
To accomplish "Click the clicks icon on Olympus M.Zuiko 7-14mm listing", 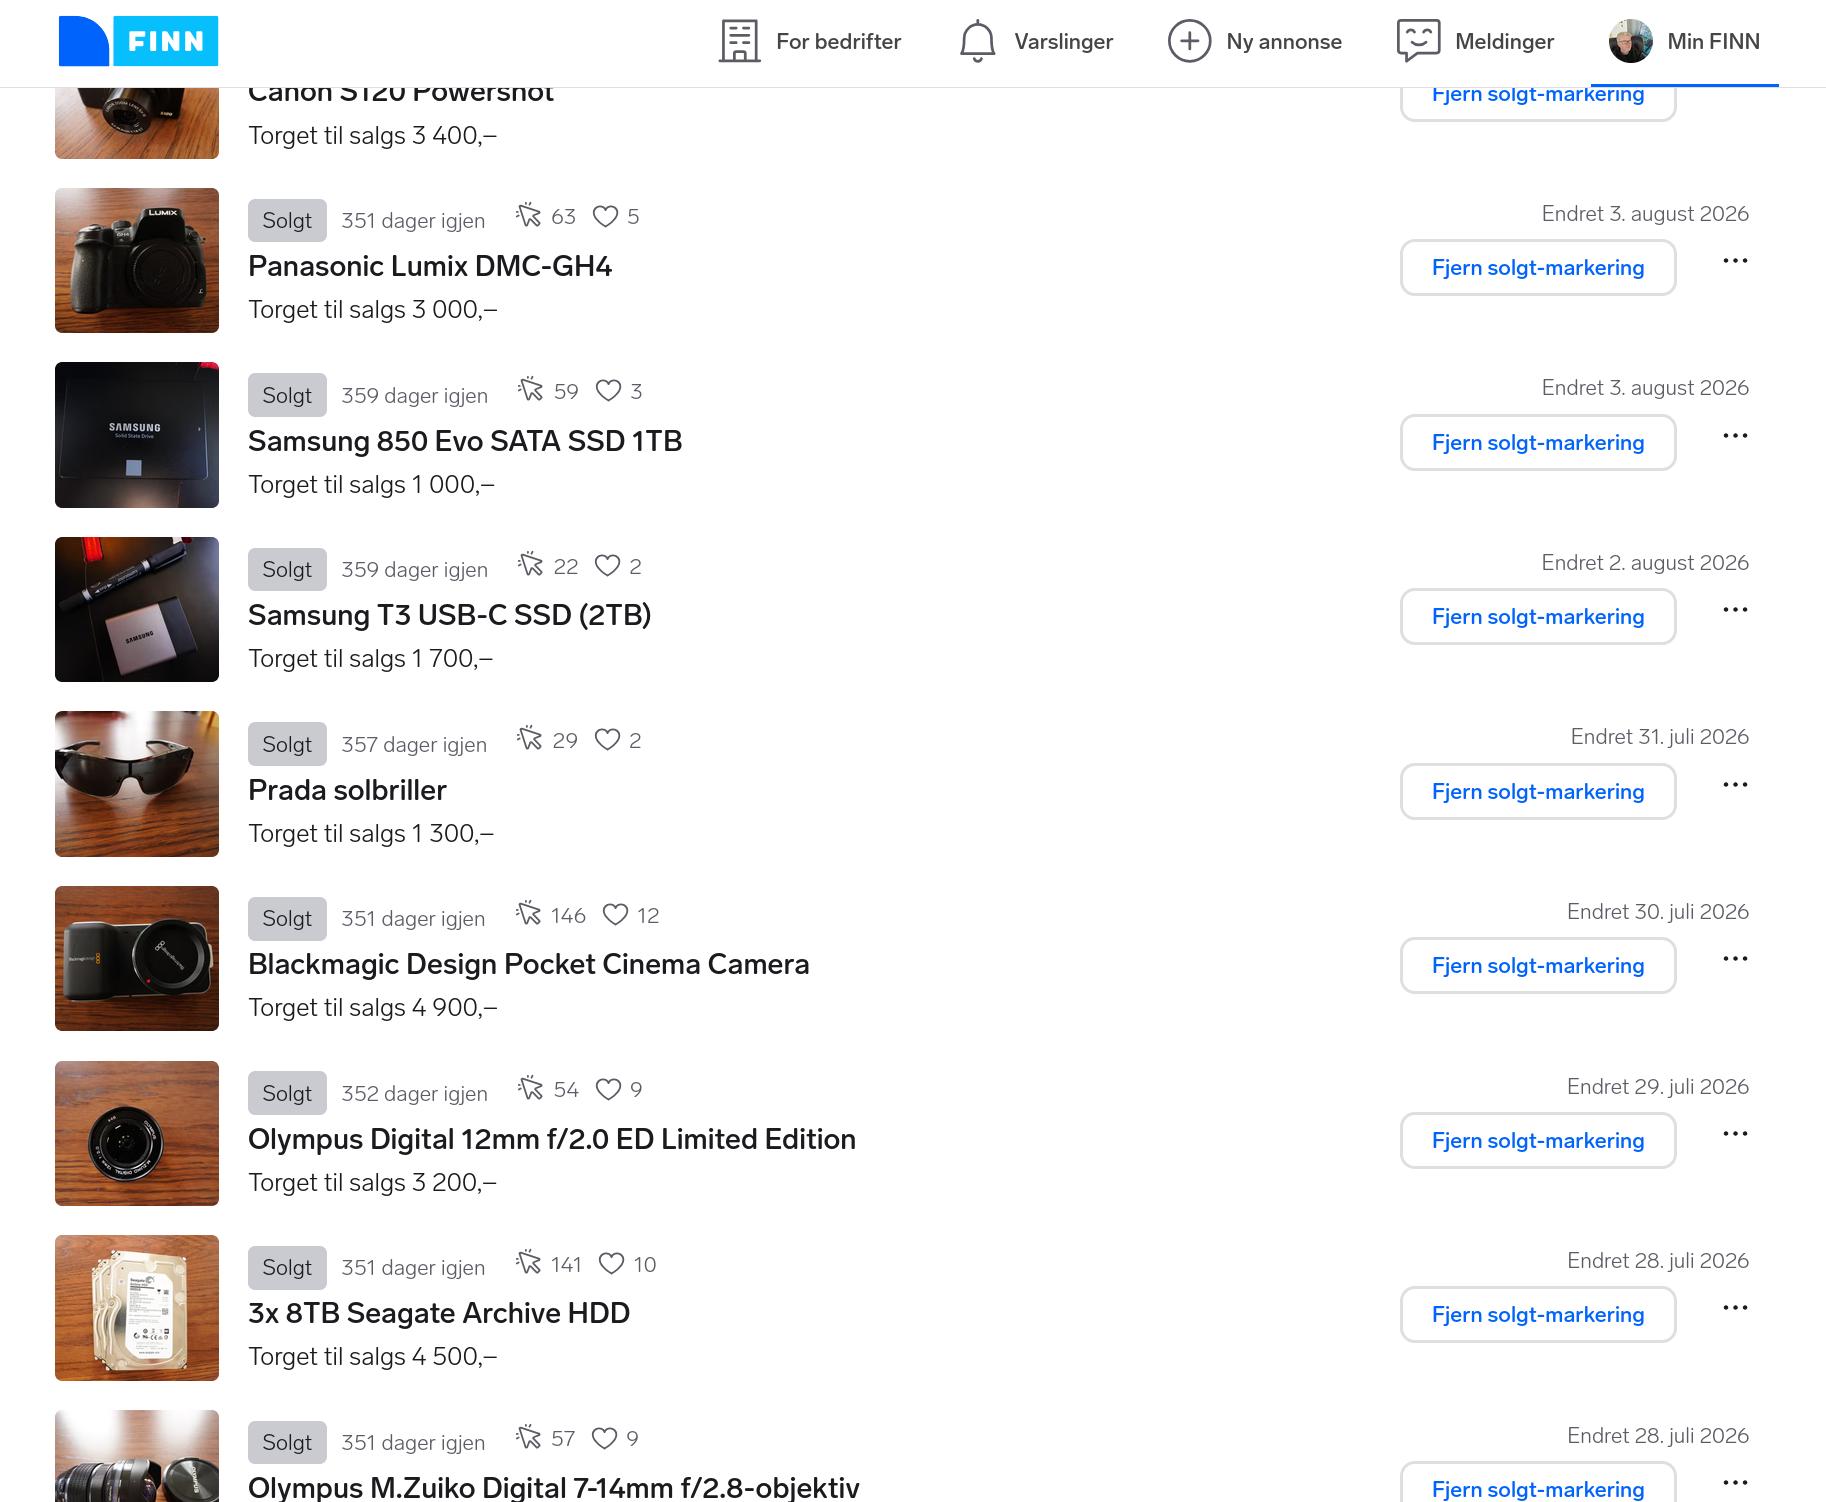I will 528,1437.
